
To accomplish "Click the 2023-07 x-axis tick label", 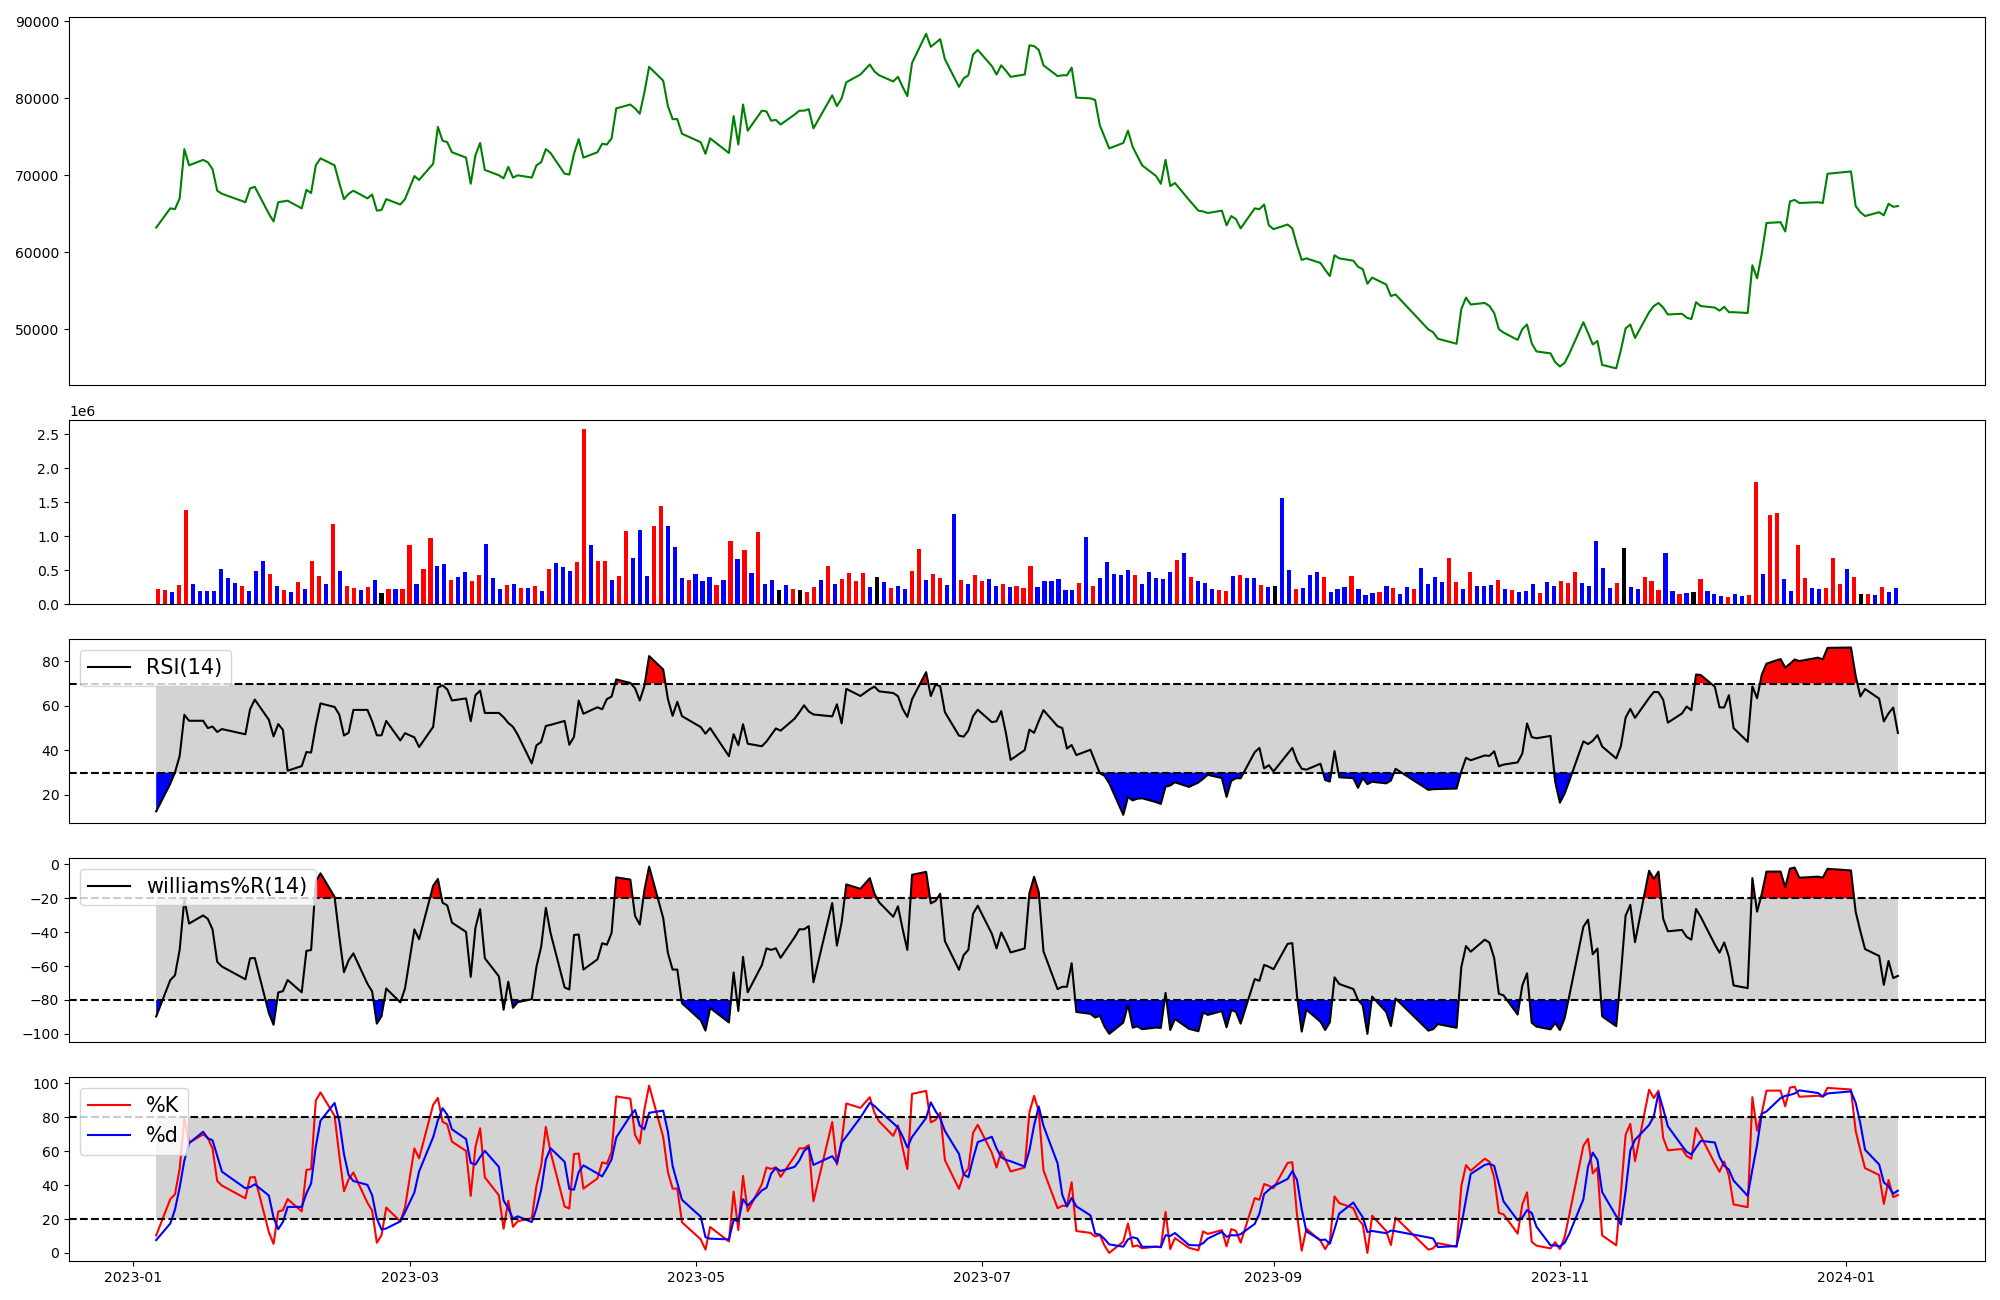I will pos(982,1277).
